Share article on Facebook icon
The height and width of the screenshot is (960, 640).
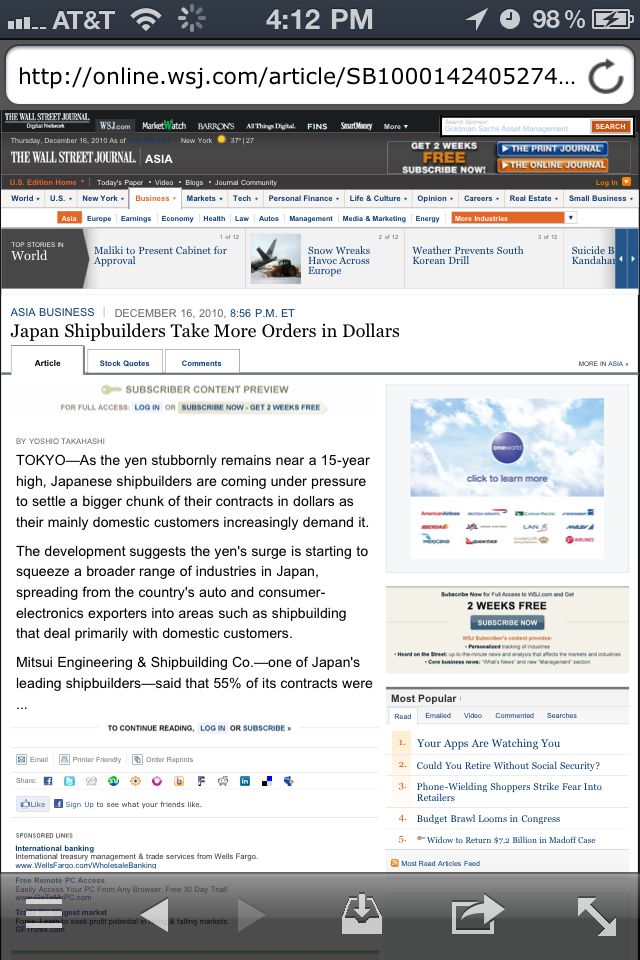[48, 781]
